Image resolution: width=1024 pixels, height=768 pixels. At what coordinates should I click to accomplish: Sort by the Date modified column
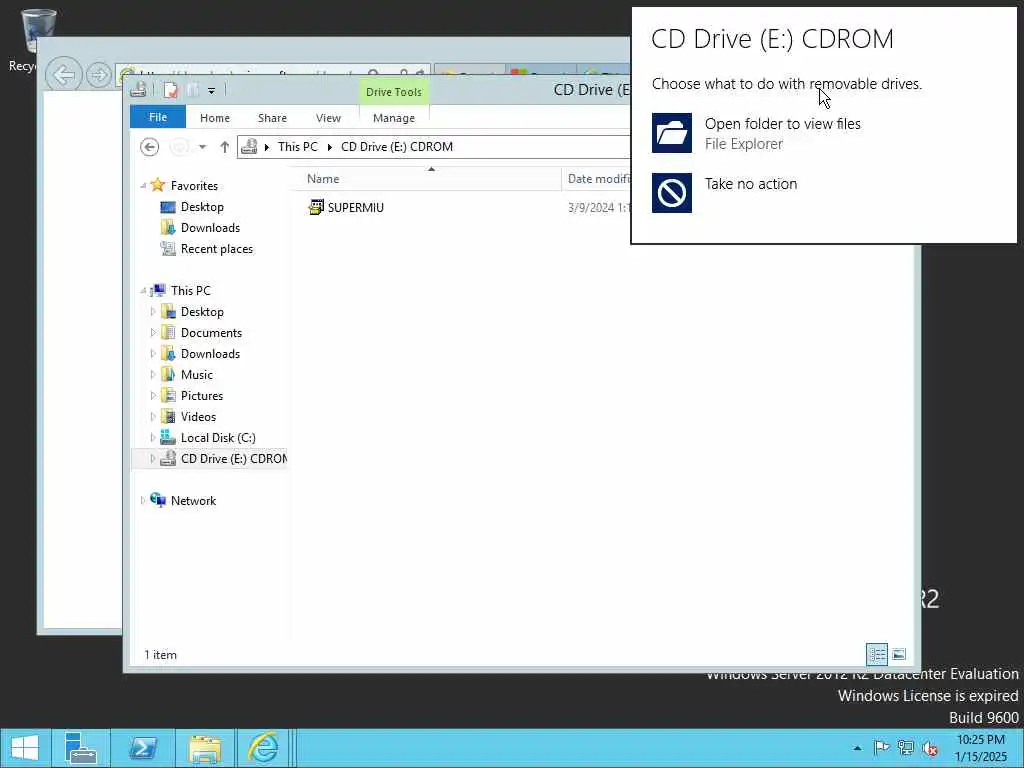tap(598, 179)
